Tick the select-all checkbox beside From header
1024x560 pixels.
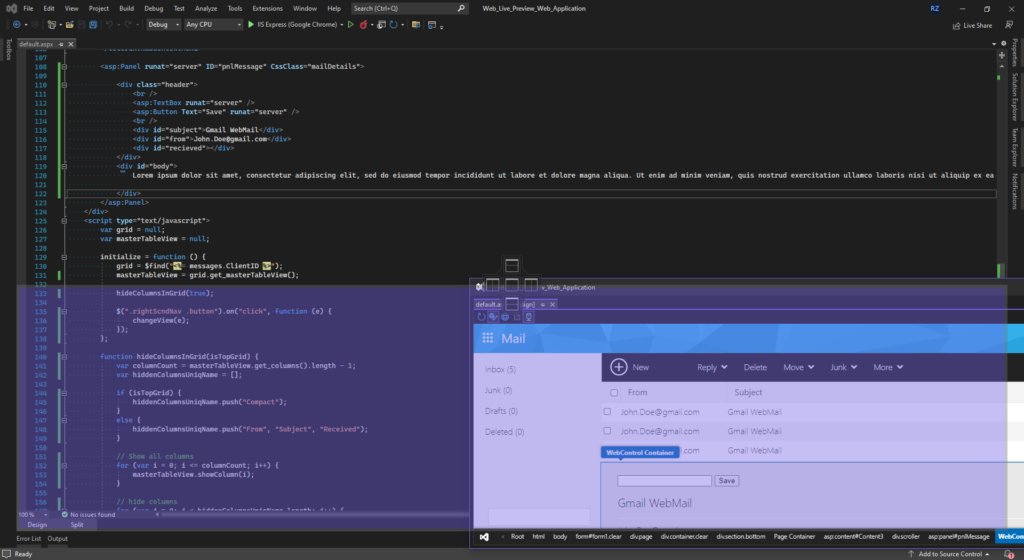pos(614,393)
